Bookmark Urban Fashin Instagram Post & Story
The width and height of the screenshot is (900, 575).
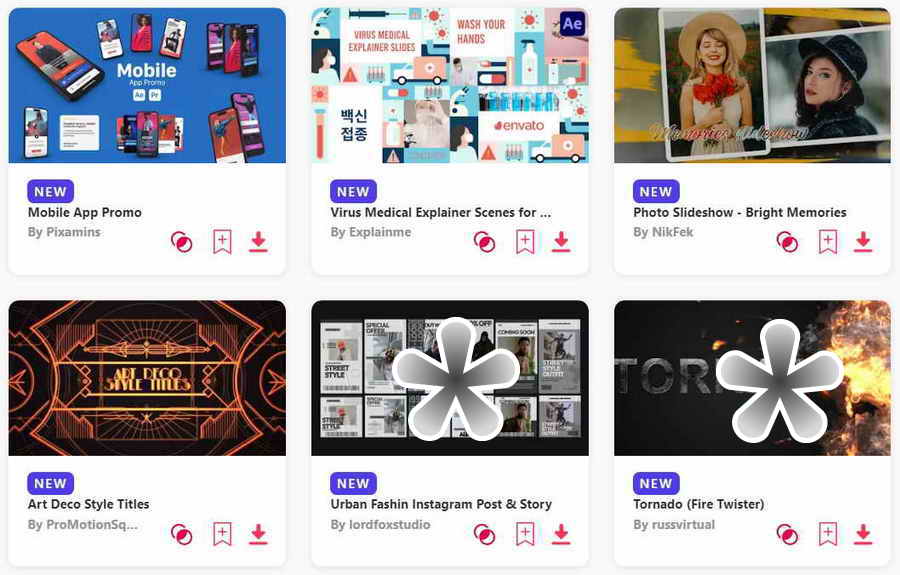(525, 534)
